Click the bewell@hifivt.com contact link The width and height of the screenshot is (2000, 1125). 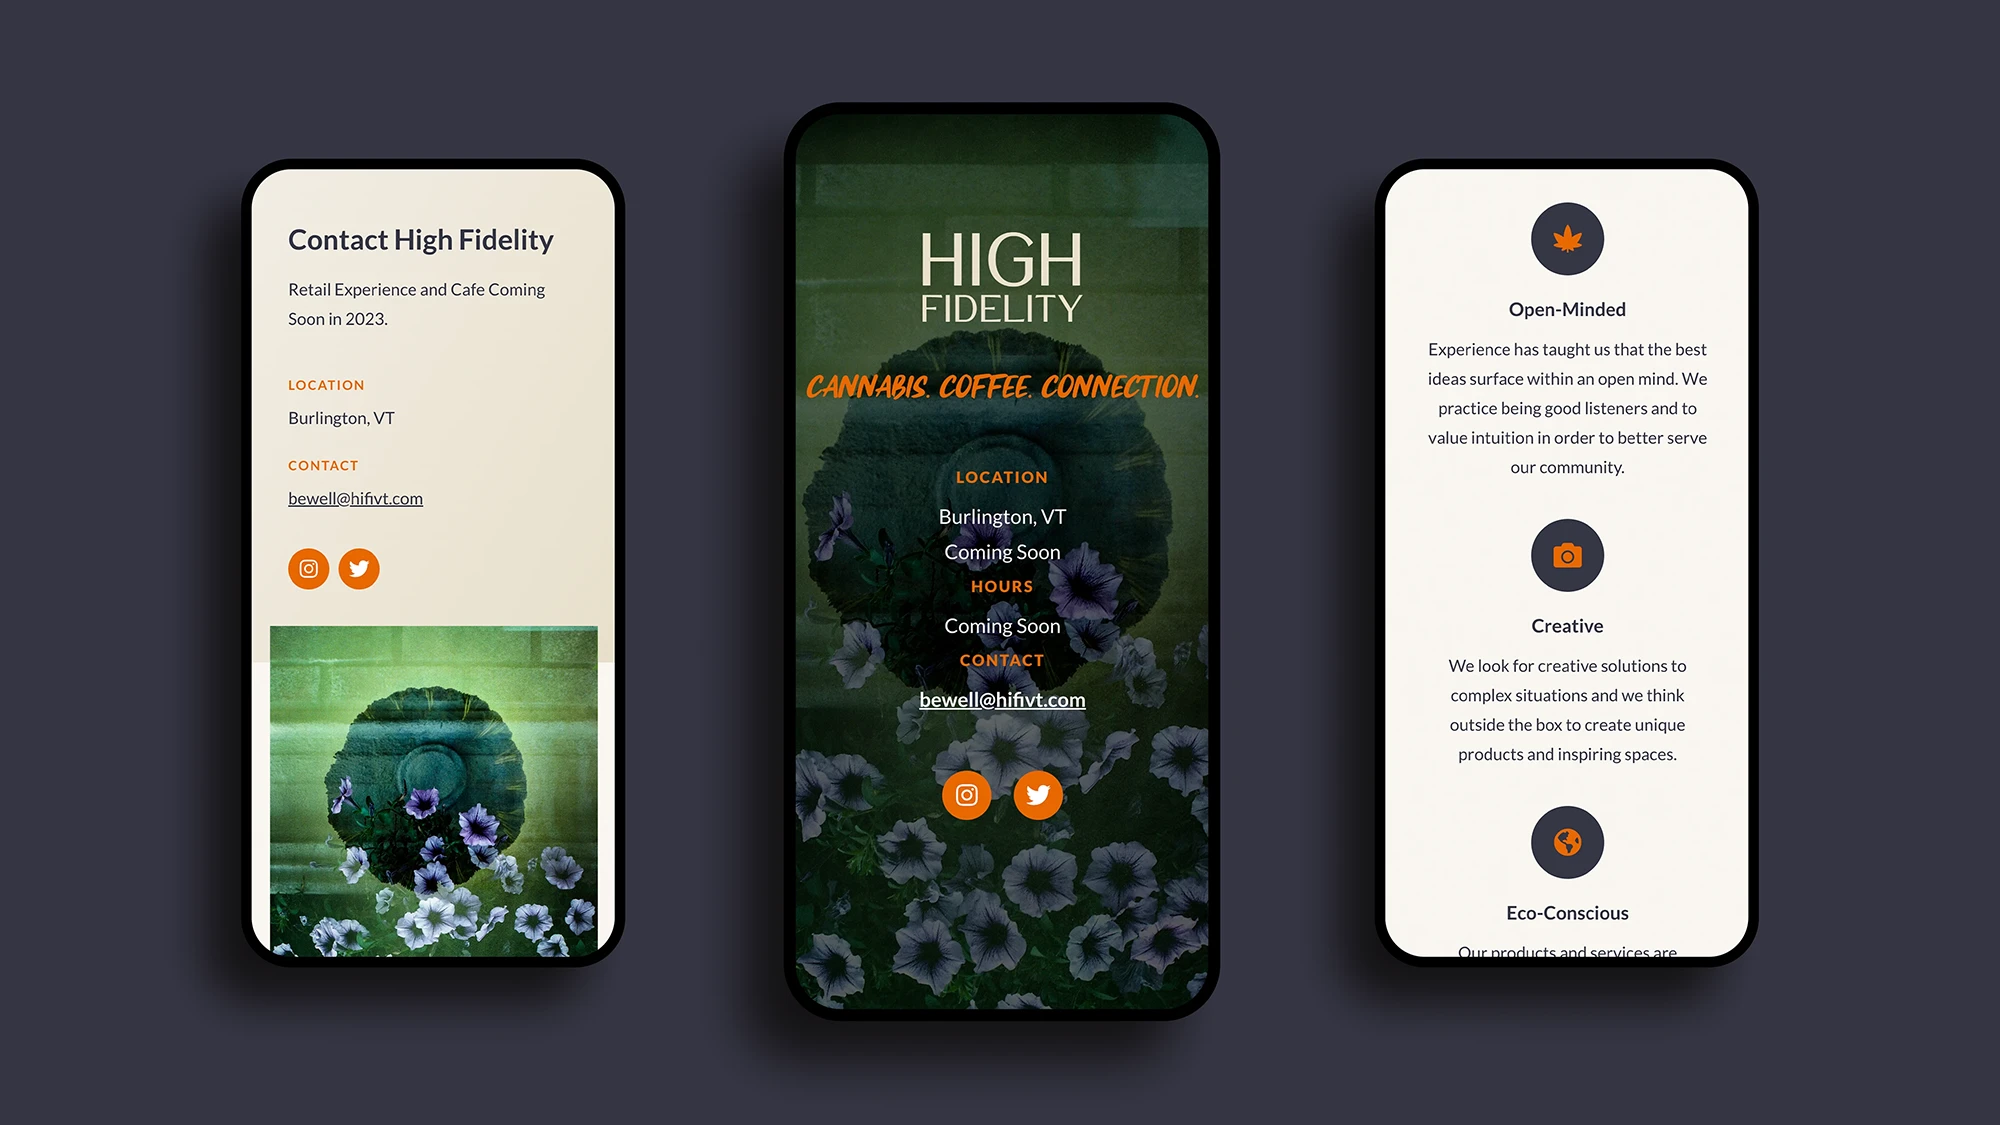pyautogui.click(x=354, y=497)
